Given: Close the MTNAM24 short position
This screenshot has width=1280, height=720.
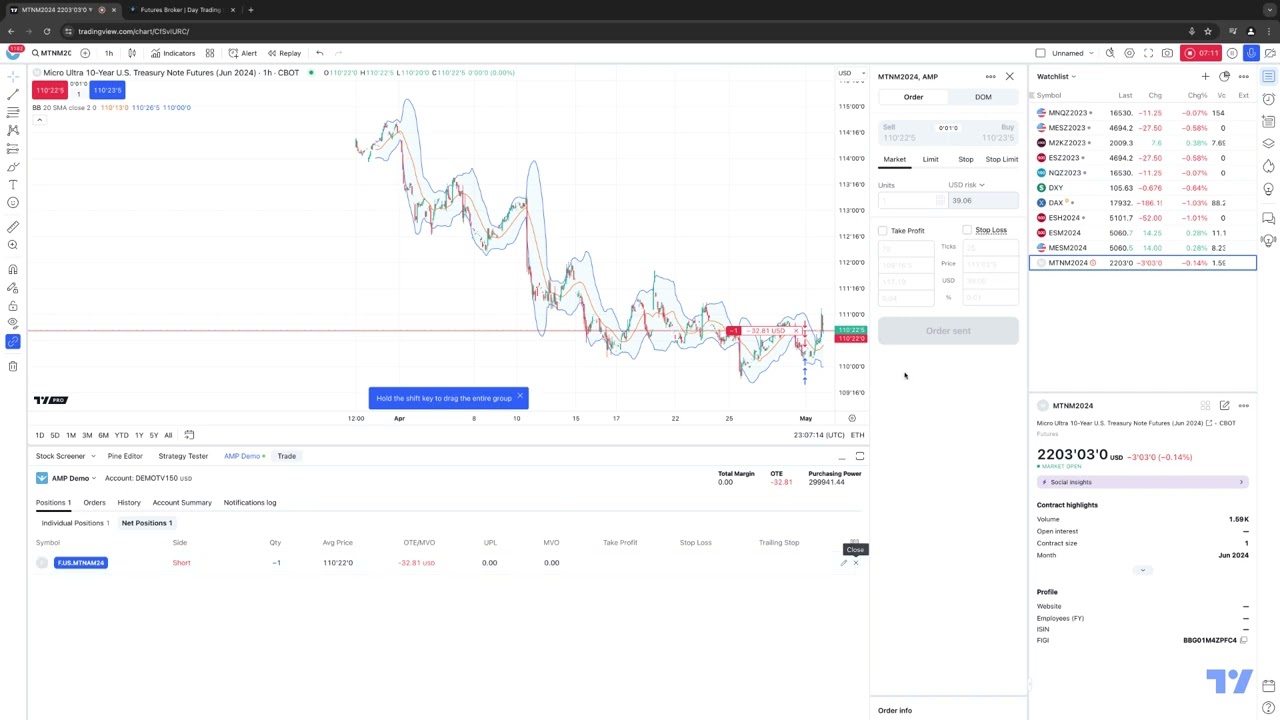Looking at the screenshot, I should 855,563.
